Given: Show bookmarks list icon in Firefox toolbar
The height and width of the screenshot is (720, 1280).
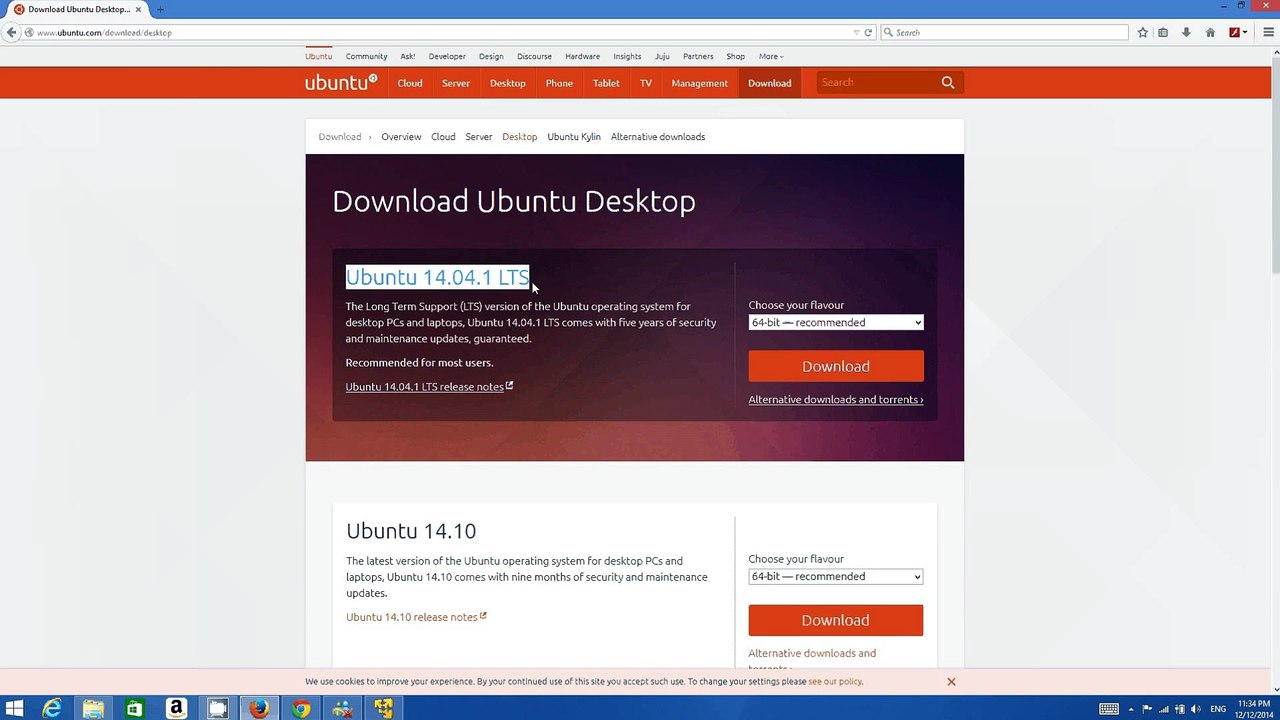Looking at the screenshot, I should coord(1163,32).
